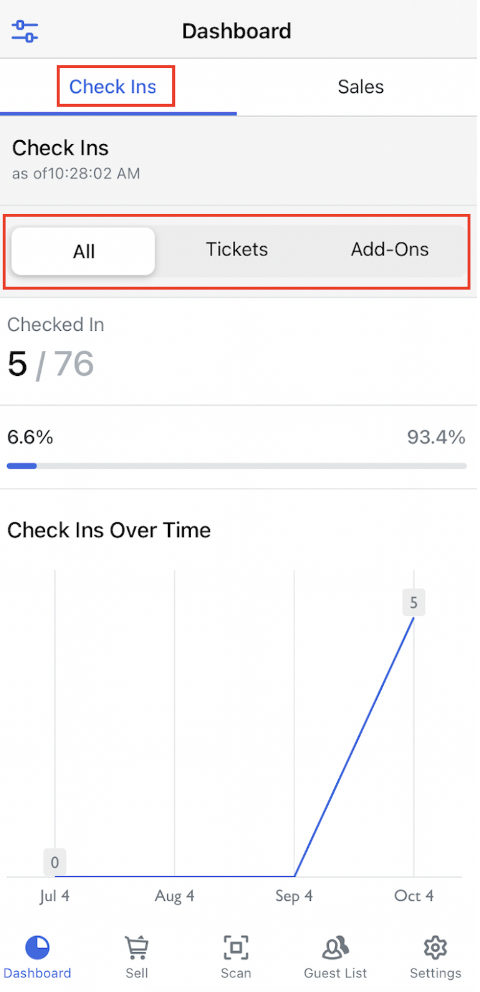Select the Add-Ons segment filter
This screenshot has height=992, width=480.
tap(390, 249)
